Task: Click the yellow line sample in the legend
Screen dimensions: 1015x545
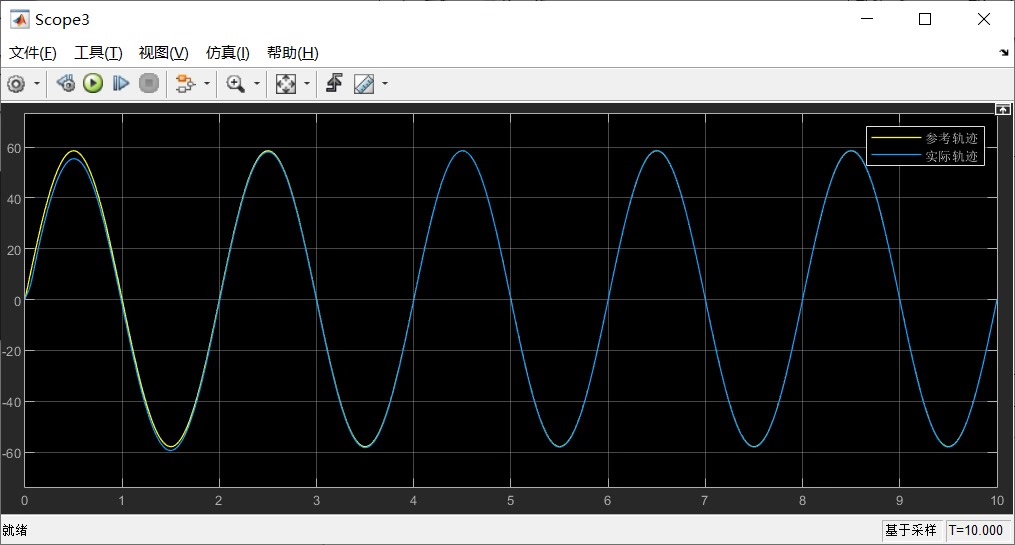Action: click(x=896, y=138)
